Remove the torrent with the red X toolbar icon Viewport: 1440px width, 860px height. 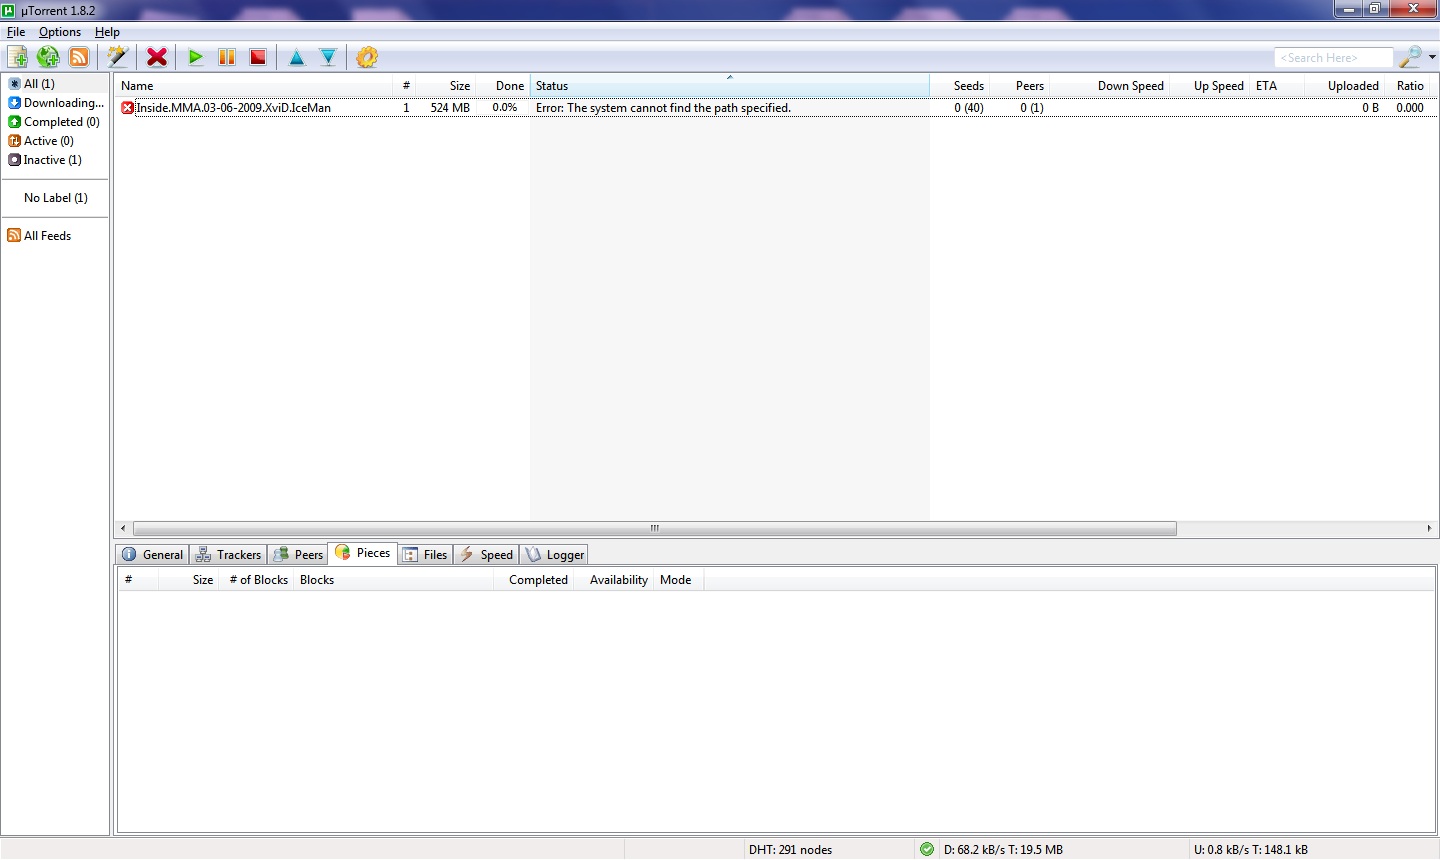[x=157, y=57]
